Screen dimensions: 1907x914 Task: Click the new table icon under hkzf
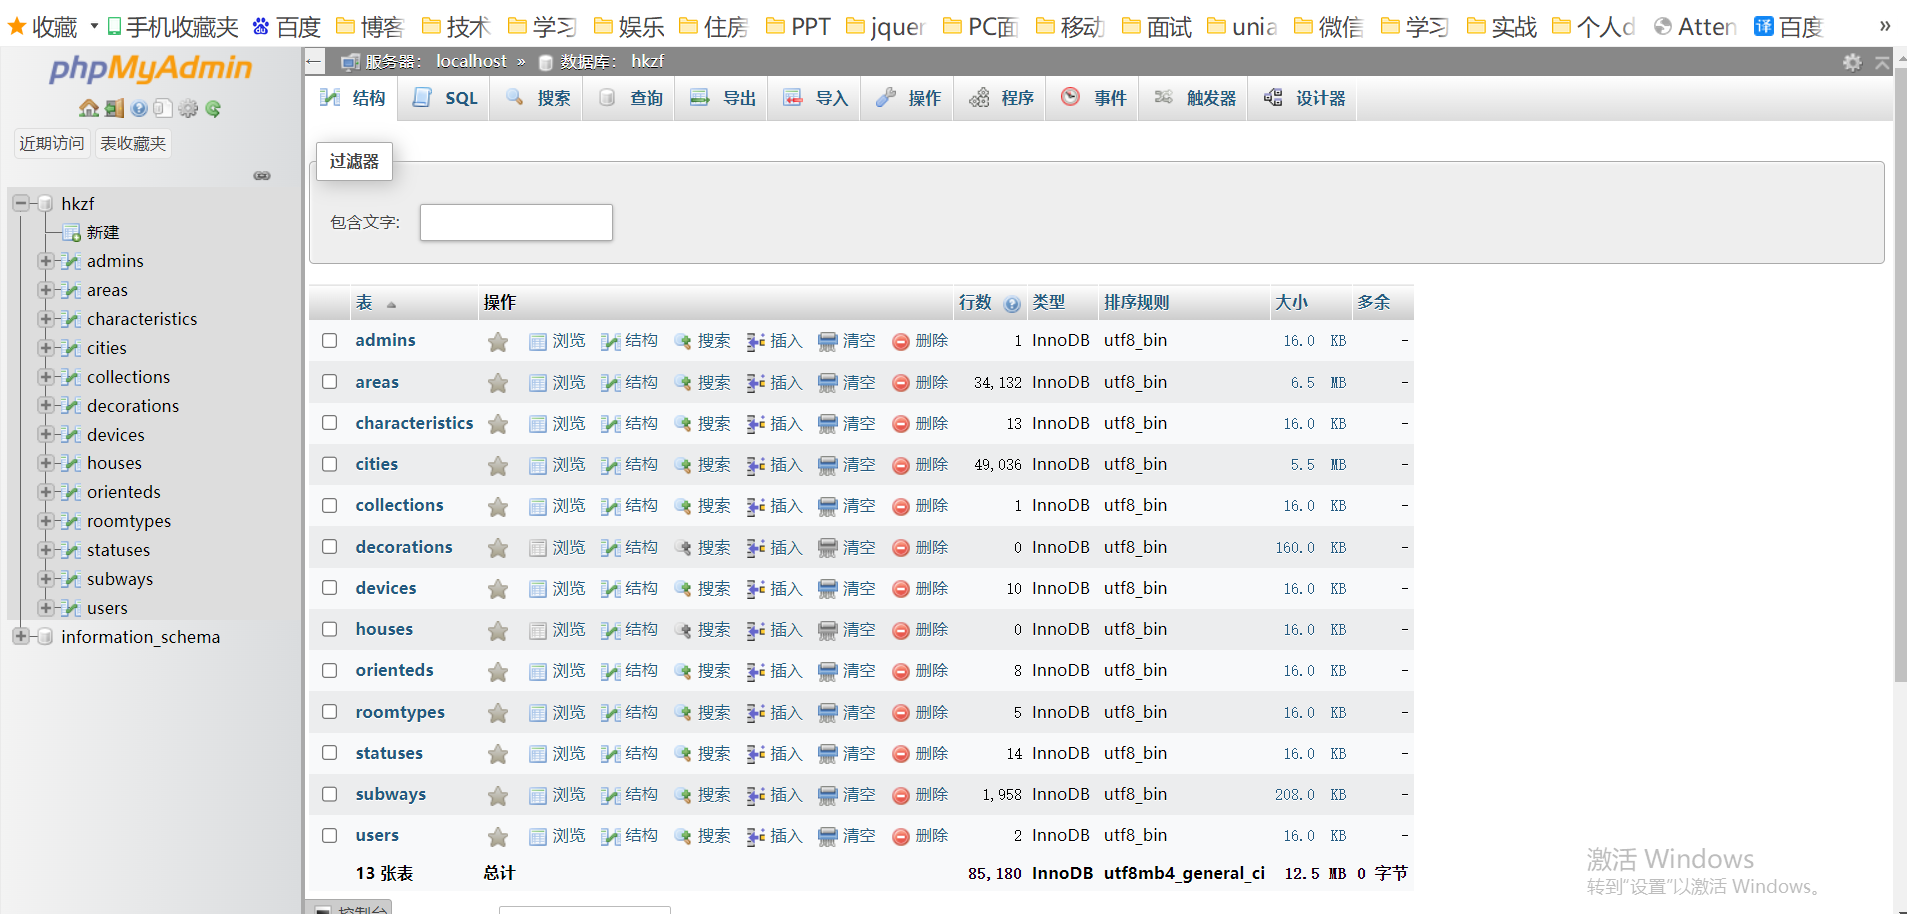(71, 233)
